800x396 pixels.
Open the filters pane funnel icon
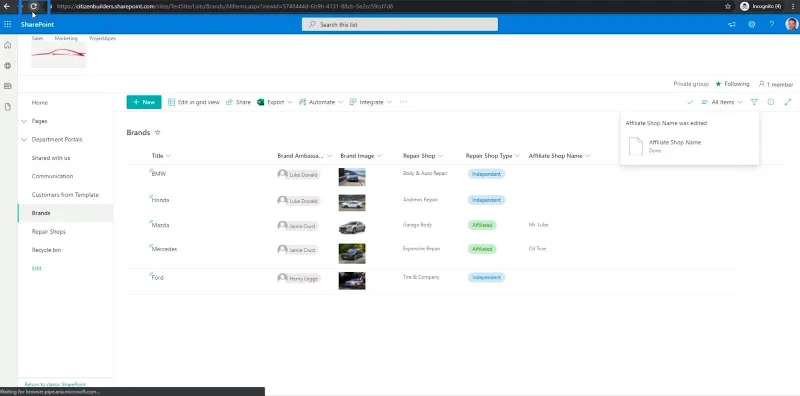[754, 102]
